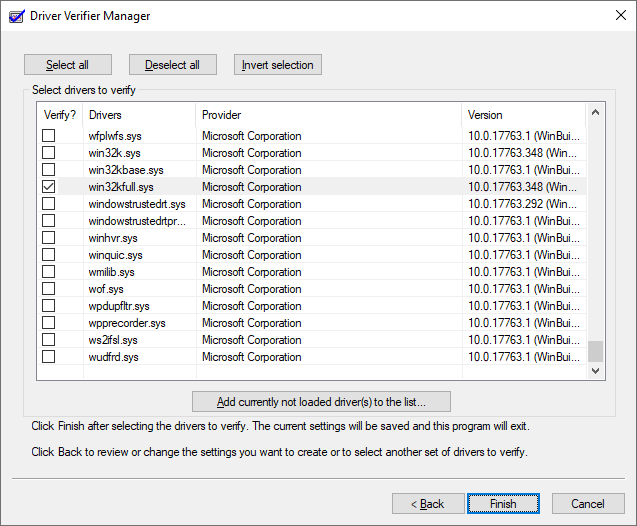Sort list by Provider column header
Screen dimensions: 637x526
click(x=328, y=115)
